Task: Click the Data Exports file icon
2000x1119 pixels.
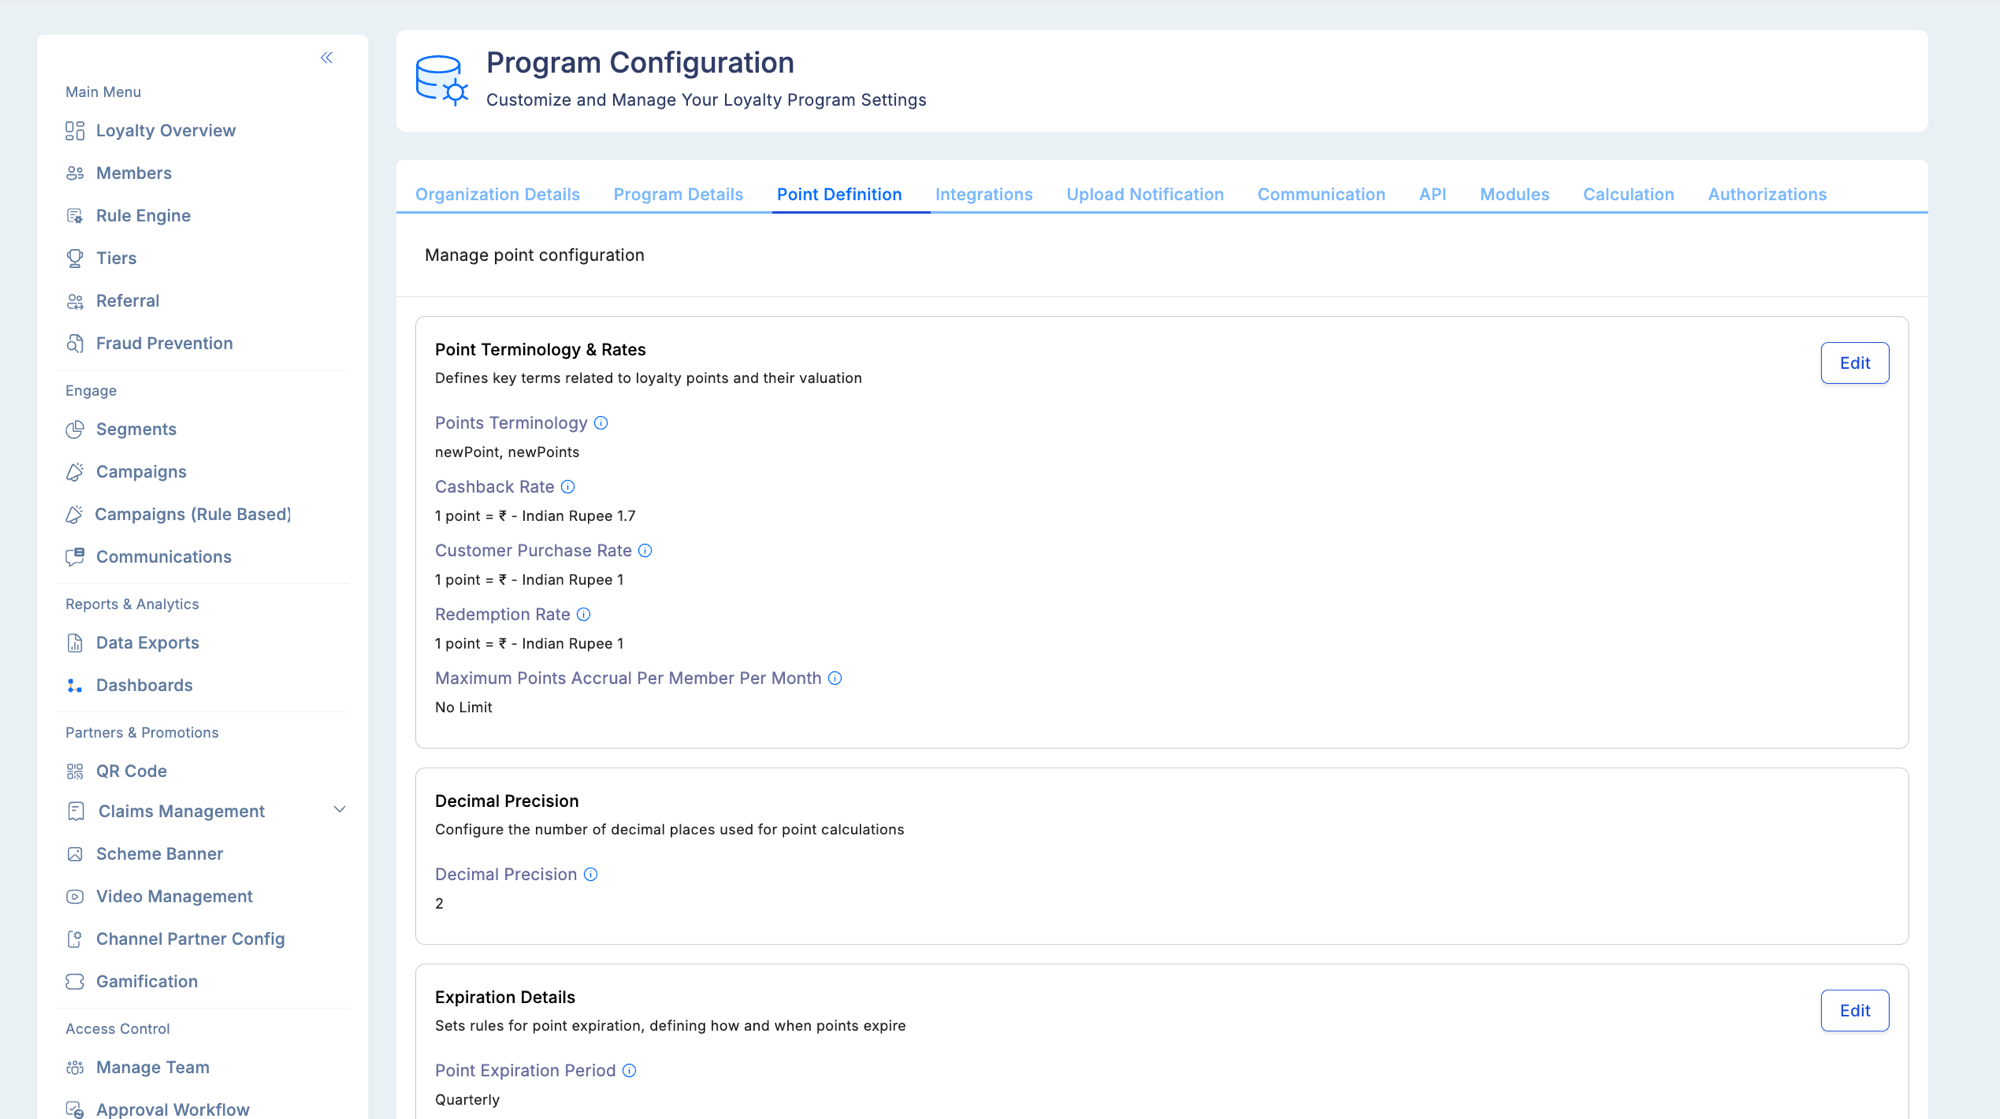Action: click(75, 643)
